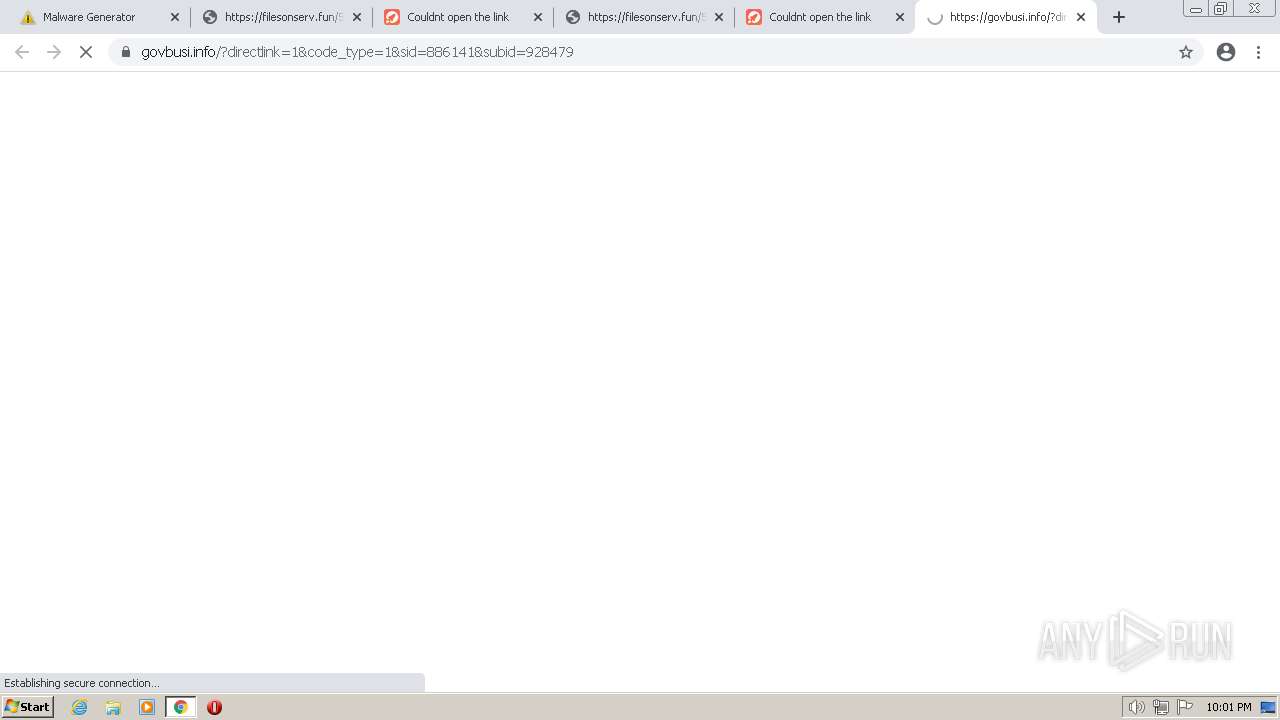The height and width of the screenshot is (720, 1280).
Task: Launch Internet Explorer from taskbar
Action: (x=80, y=707)
